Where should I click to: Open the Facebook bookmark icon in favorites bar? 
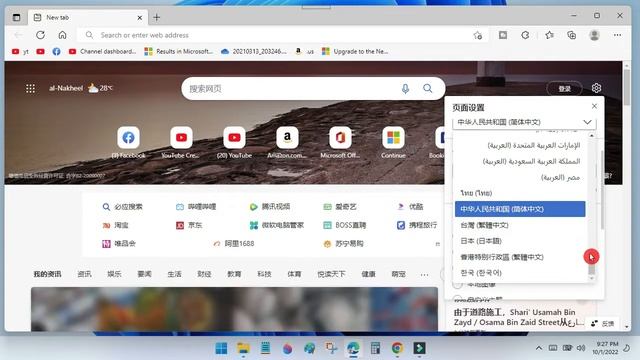pyautogui.click(x=56, y=51)
